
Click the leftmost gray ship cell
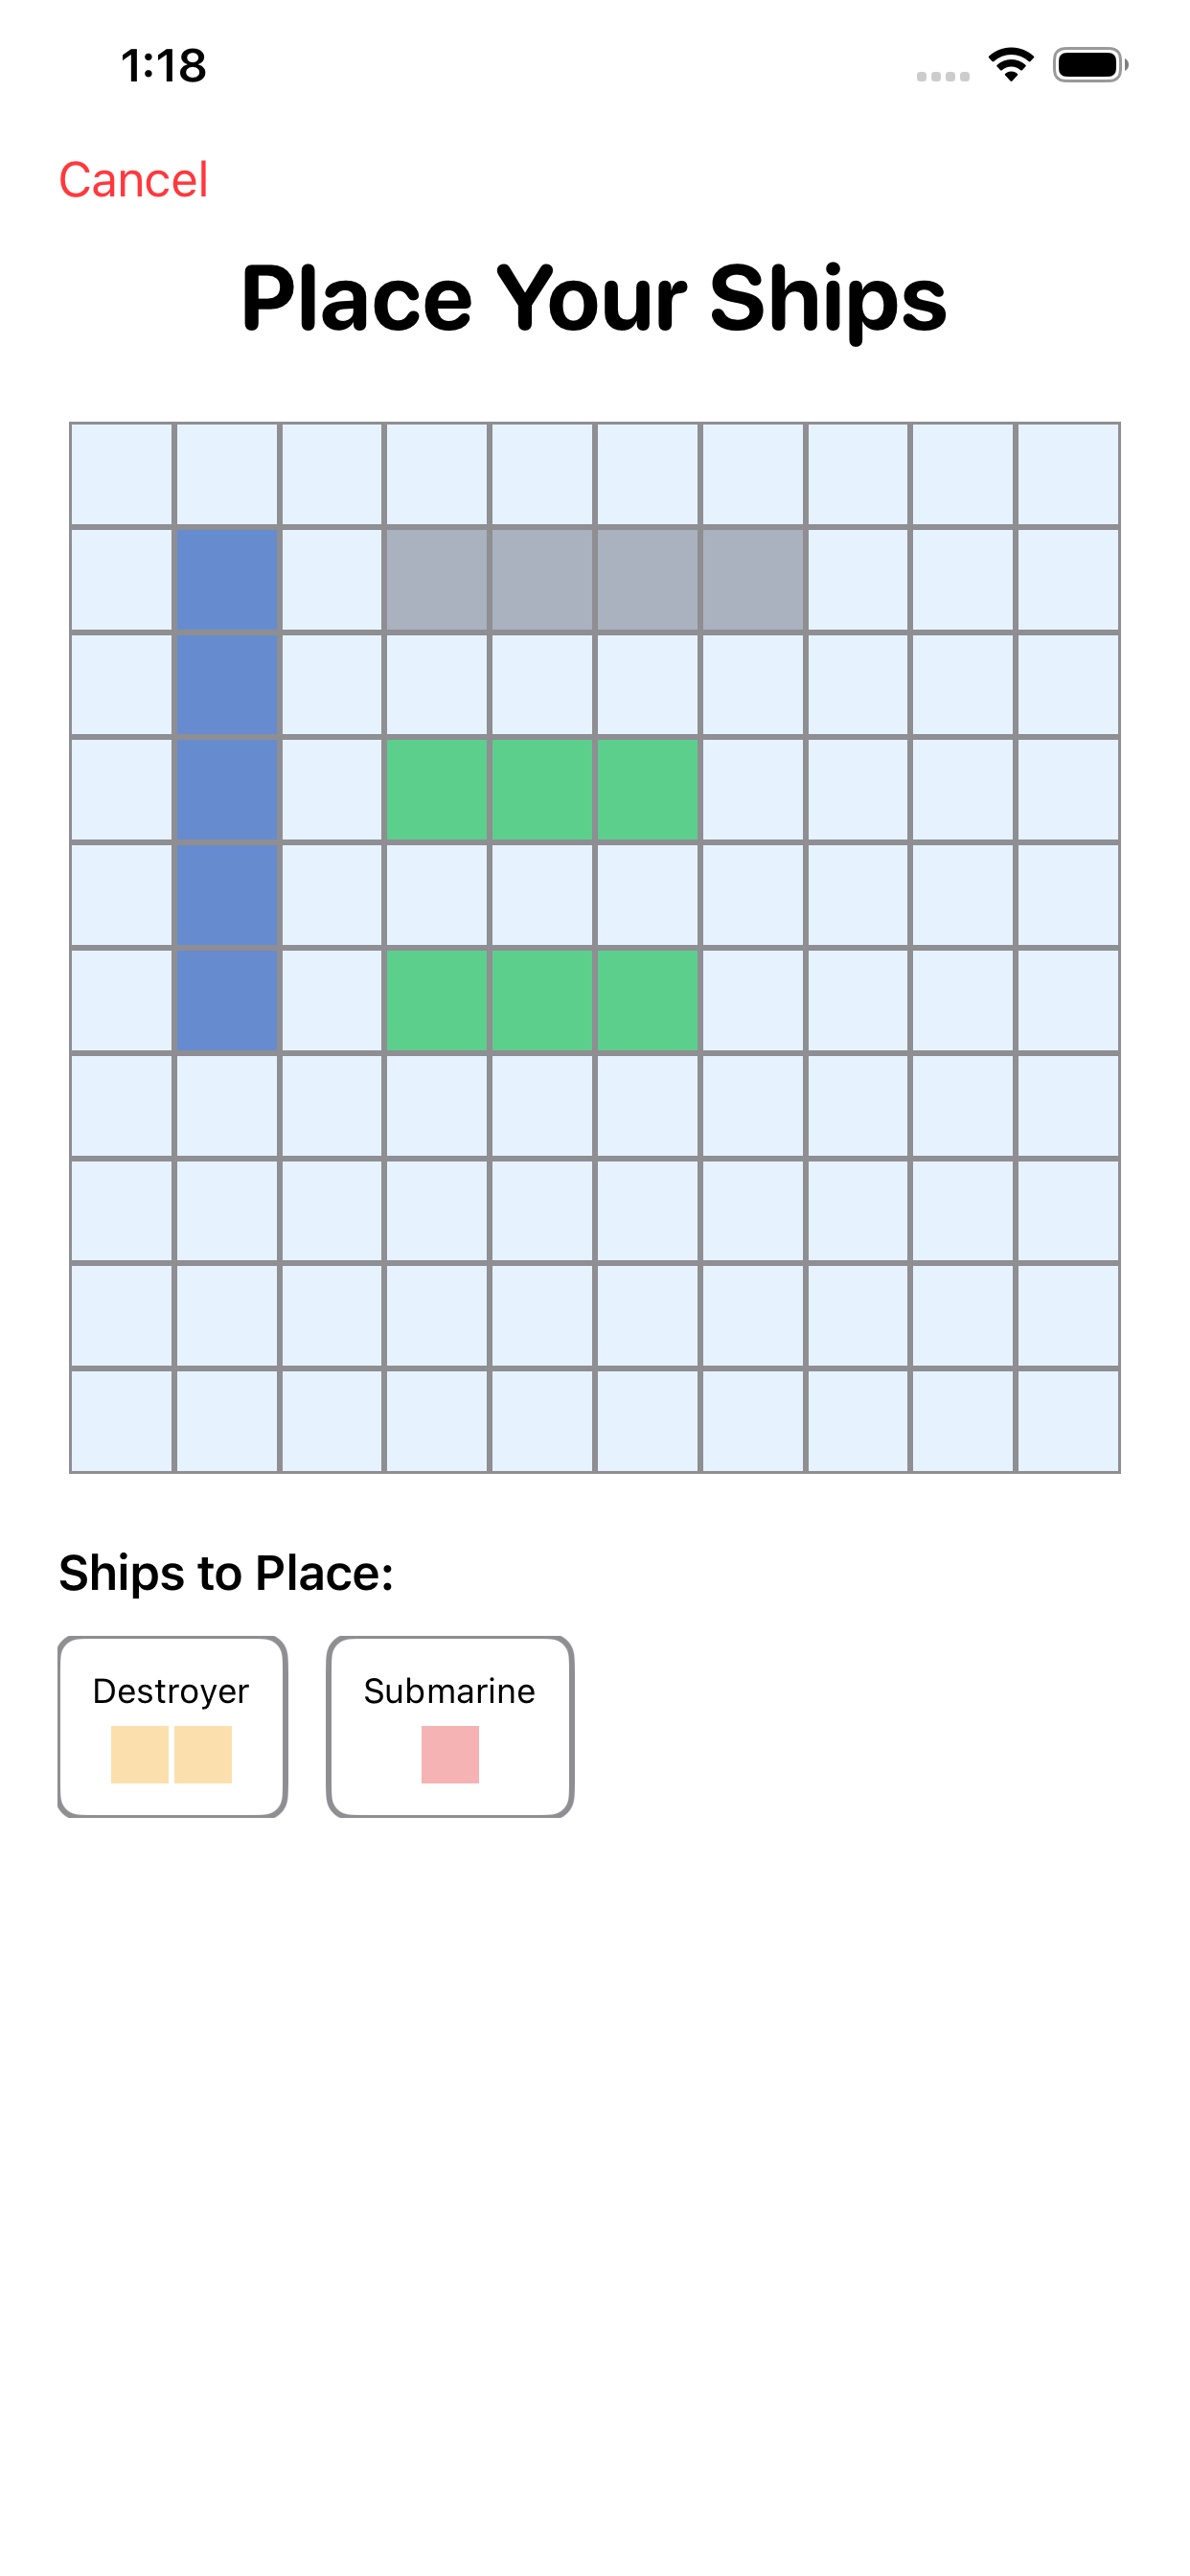click(437, 580)
